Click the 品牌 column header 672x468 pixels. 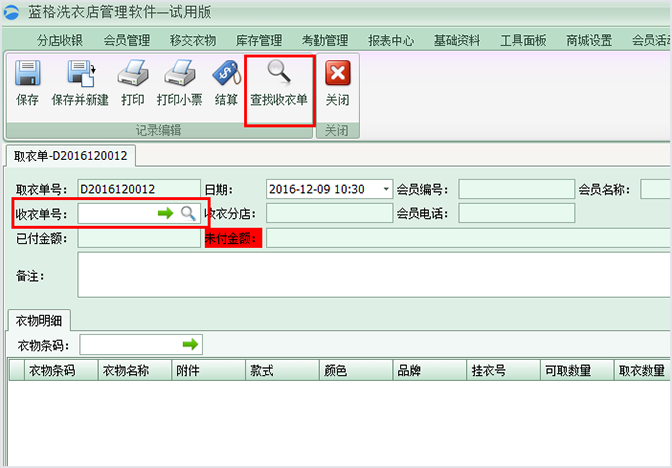coord(430,370)
